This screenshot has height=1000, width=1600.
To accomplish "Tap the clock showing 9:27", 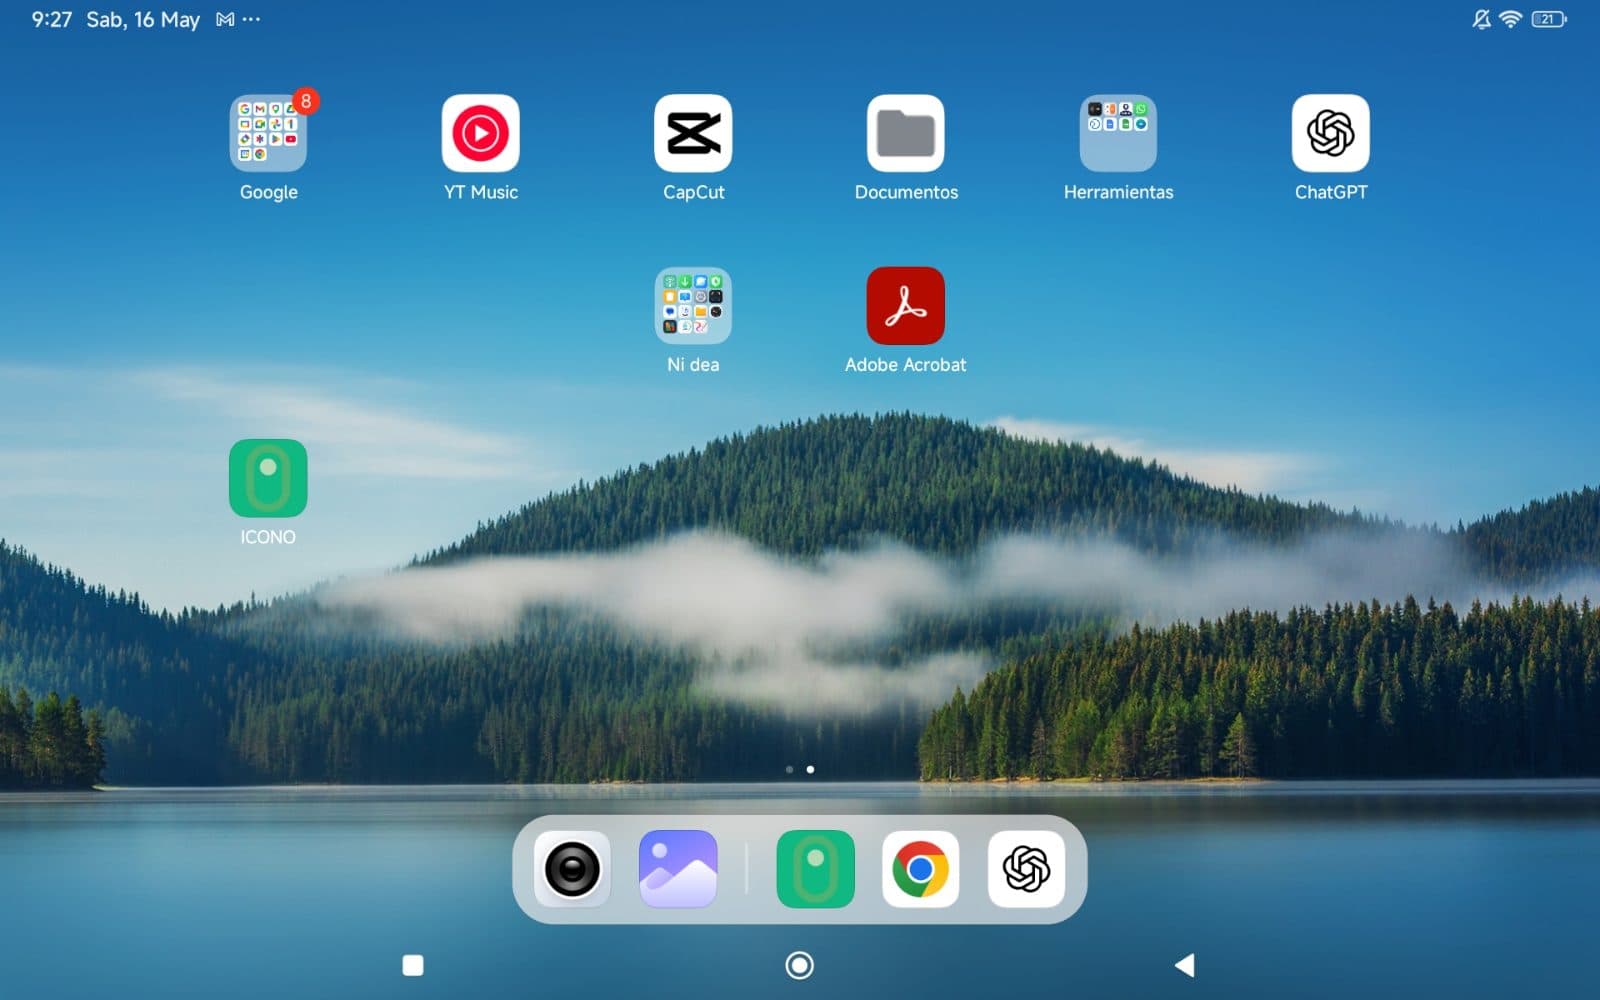I will click(x=52, y=19).
